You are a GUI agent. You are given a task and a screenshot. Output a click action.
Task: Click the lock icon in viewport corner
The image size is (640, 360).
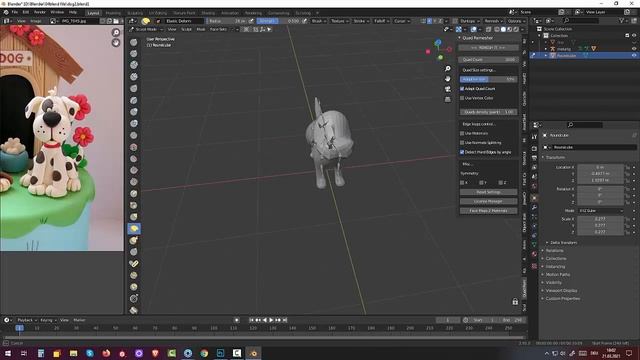coord(515,302)
